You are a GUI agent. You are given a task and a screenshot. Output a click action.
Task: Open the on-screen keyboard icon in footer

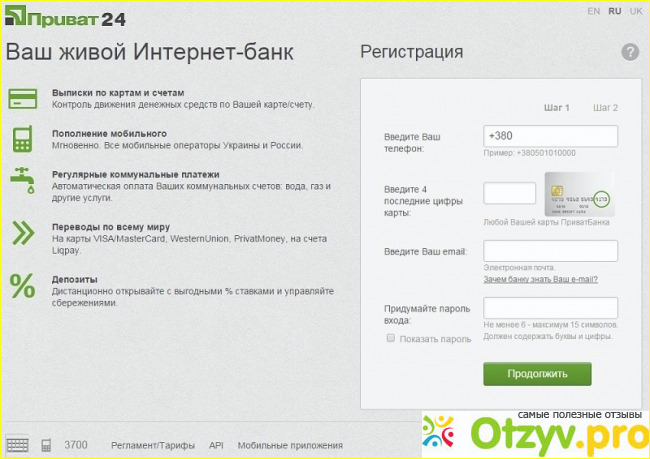[17, 445]
